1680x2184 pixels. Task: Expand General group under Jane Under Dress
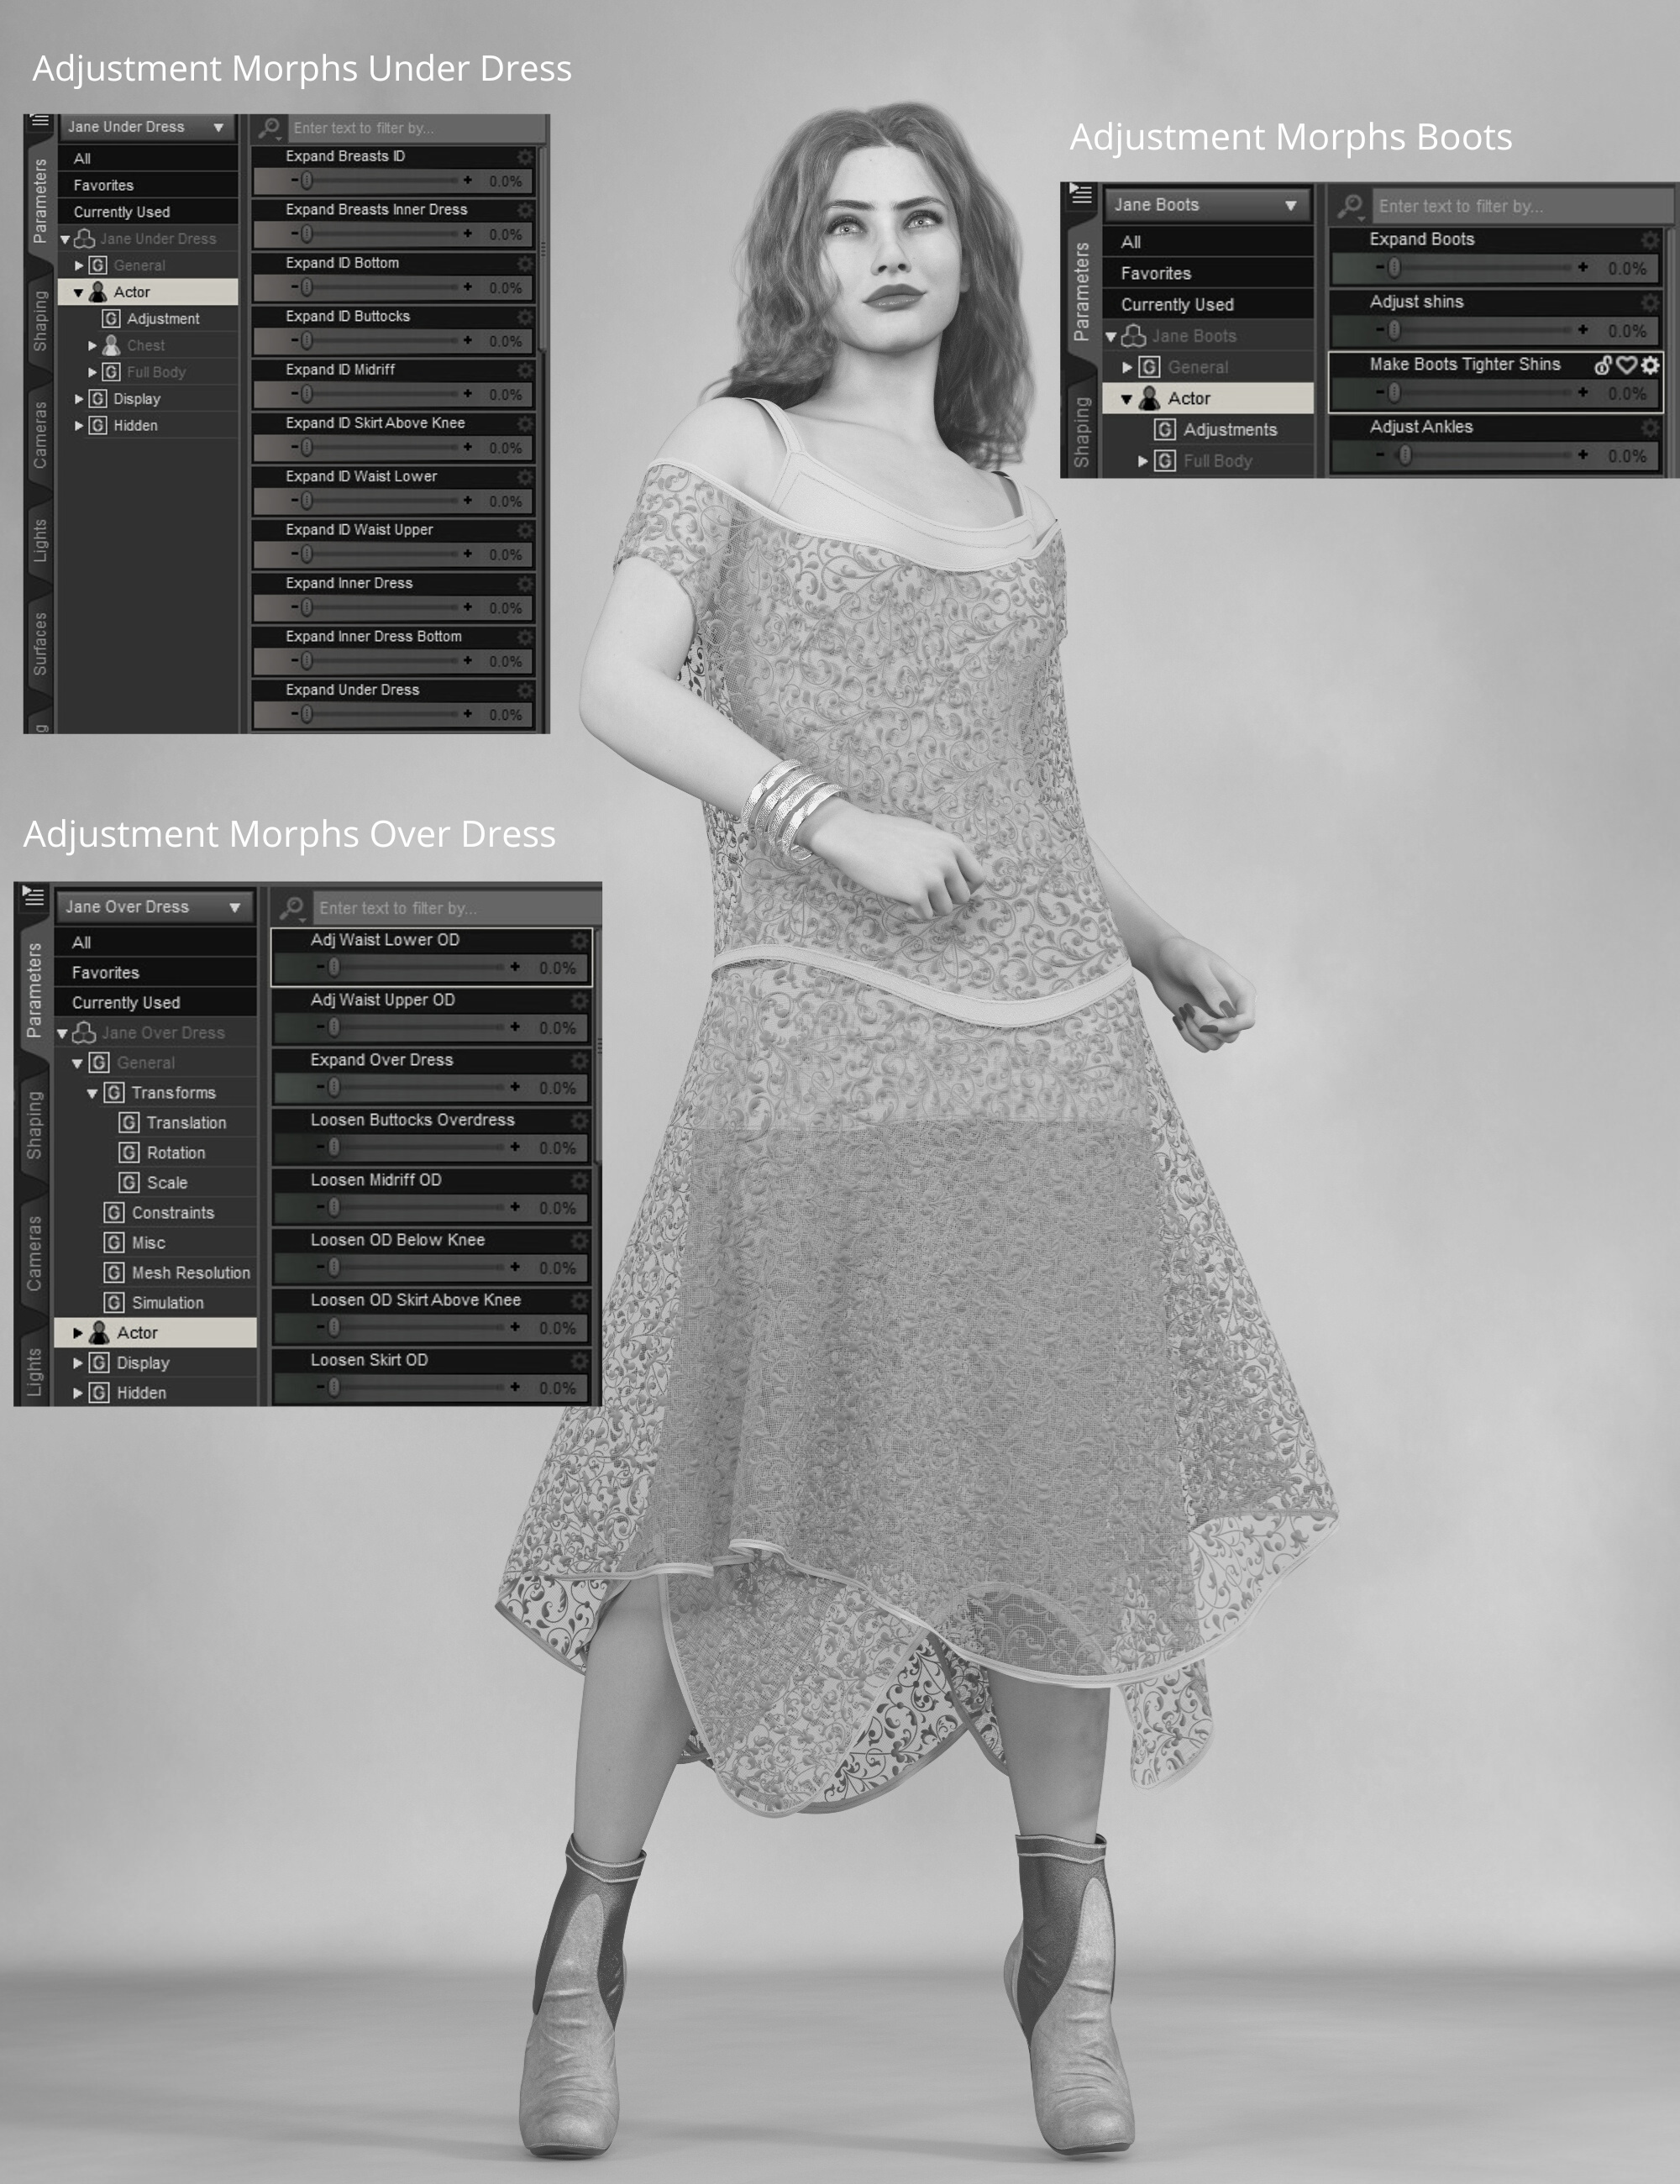pos(79,266)
